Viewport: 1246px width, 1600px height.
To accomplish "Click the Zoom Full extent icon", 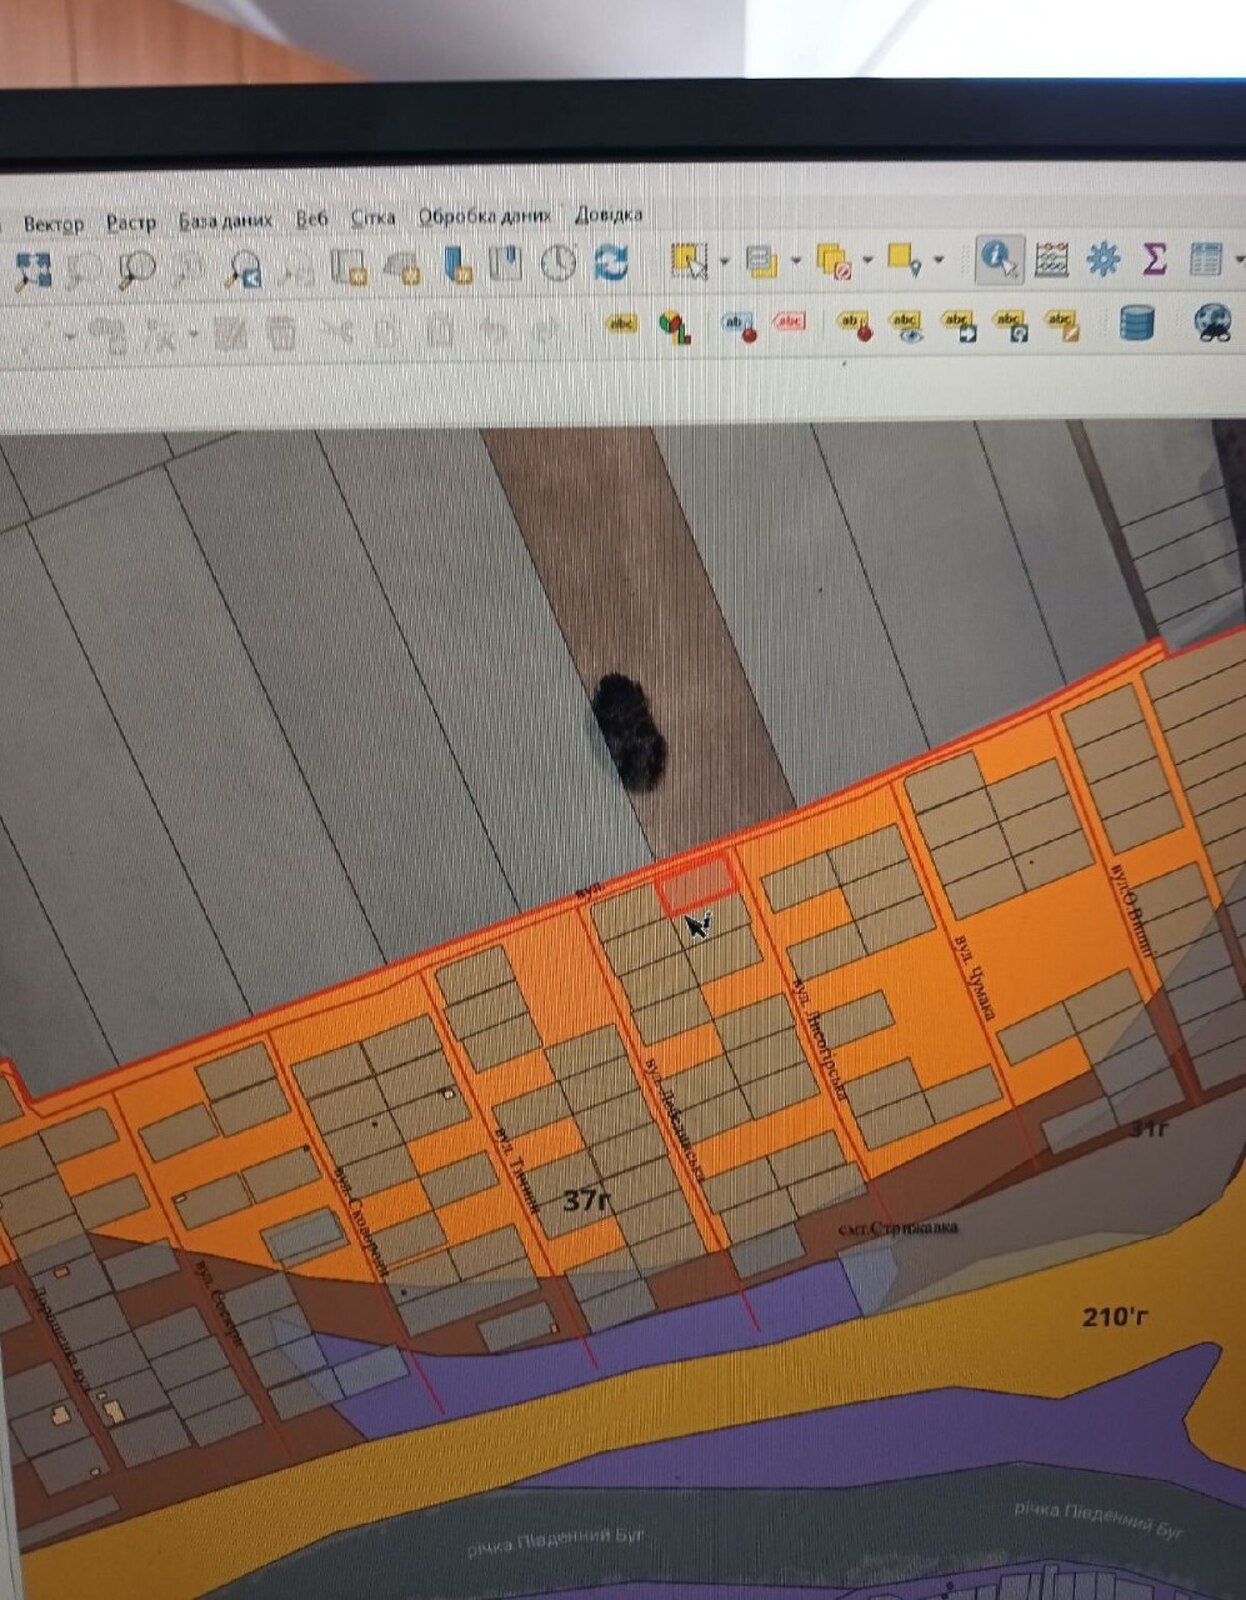I will (32, 269).
